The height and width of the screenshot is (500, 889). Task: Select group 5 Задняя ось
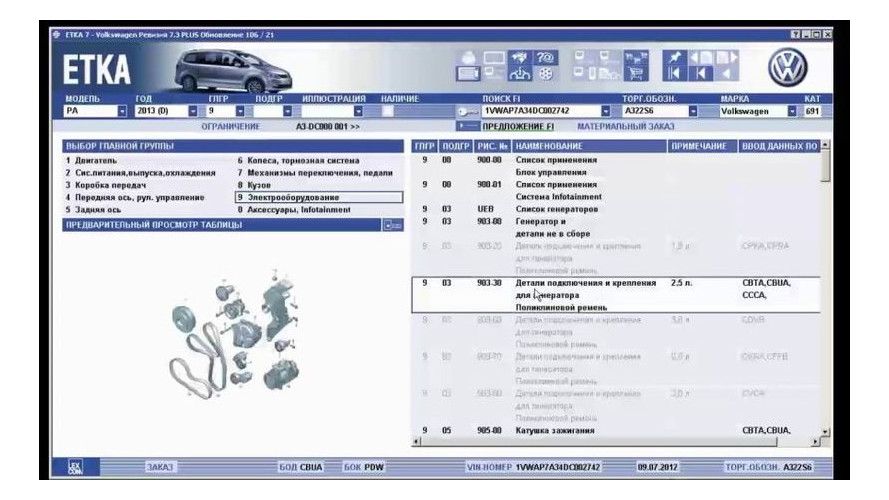coord(92,210)
